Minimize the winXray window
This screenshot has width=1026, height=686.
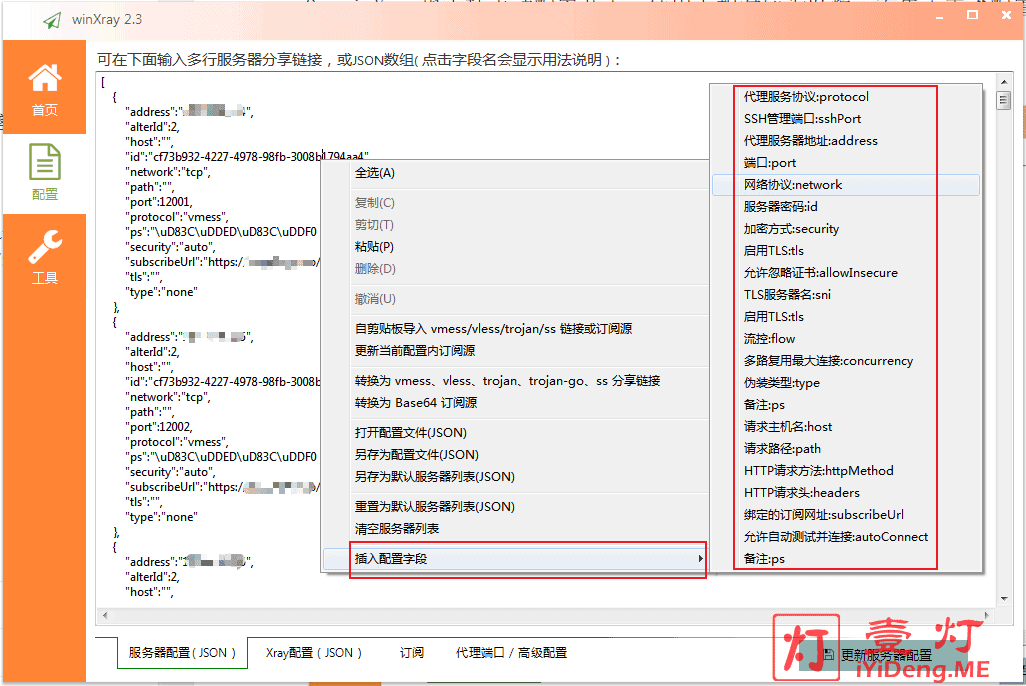click(x=940, y=16)
